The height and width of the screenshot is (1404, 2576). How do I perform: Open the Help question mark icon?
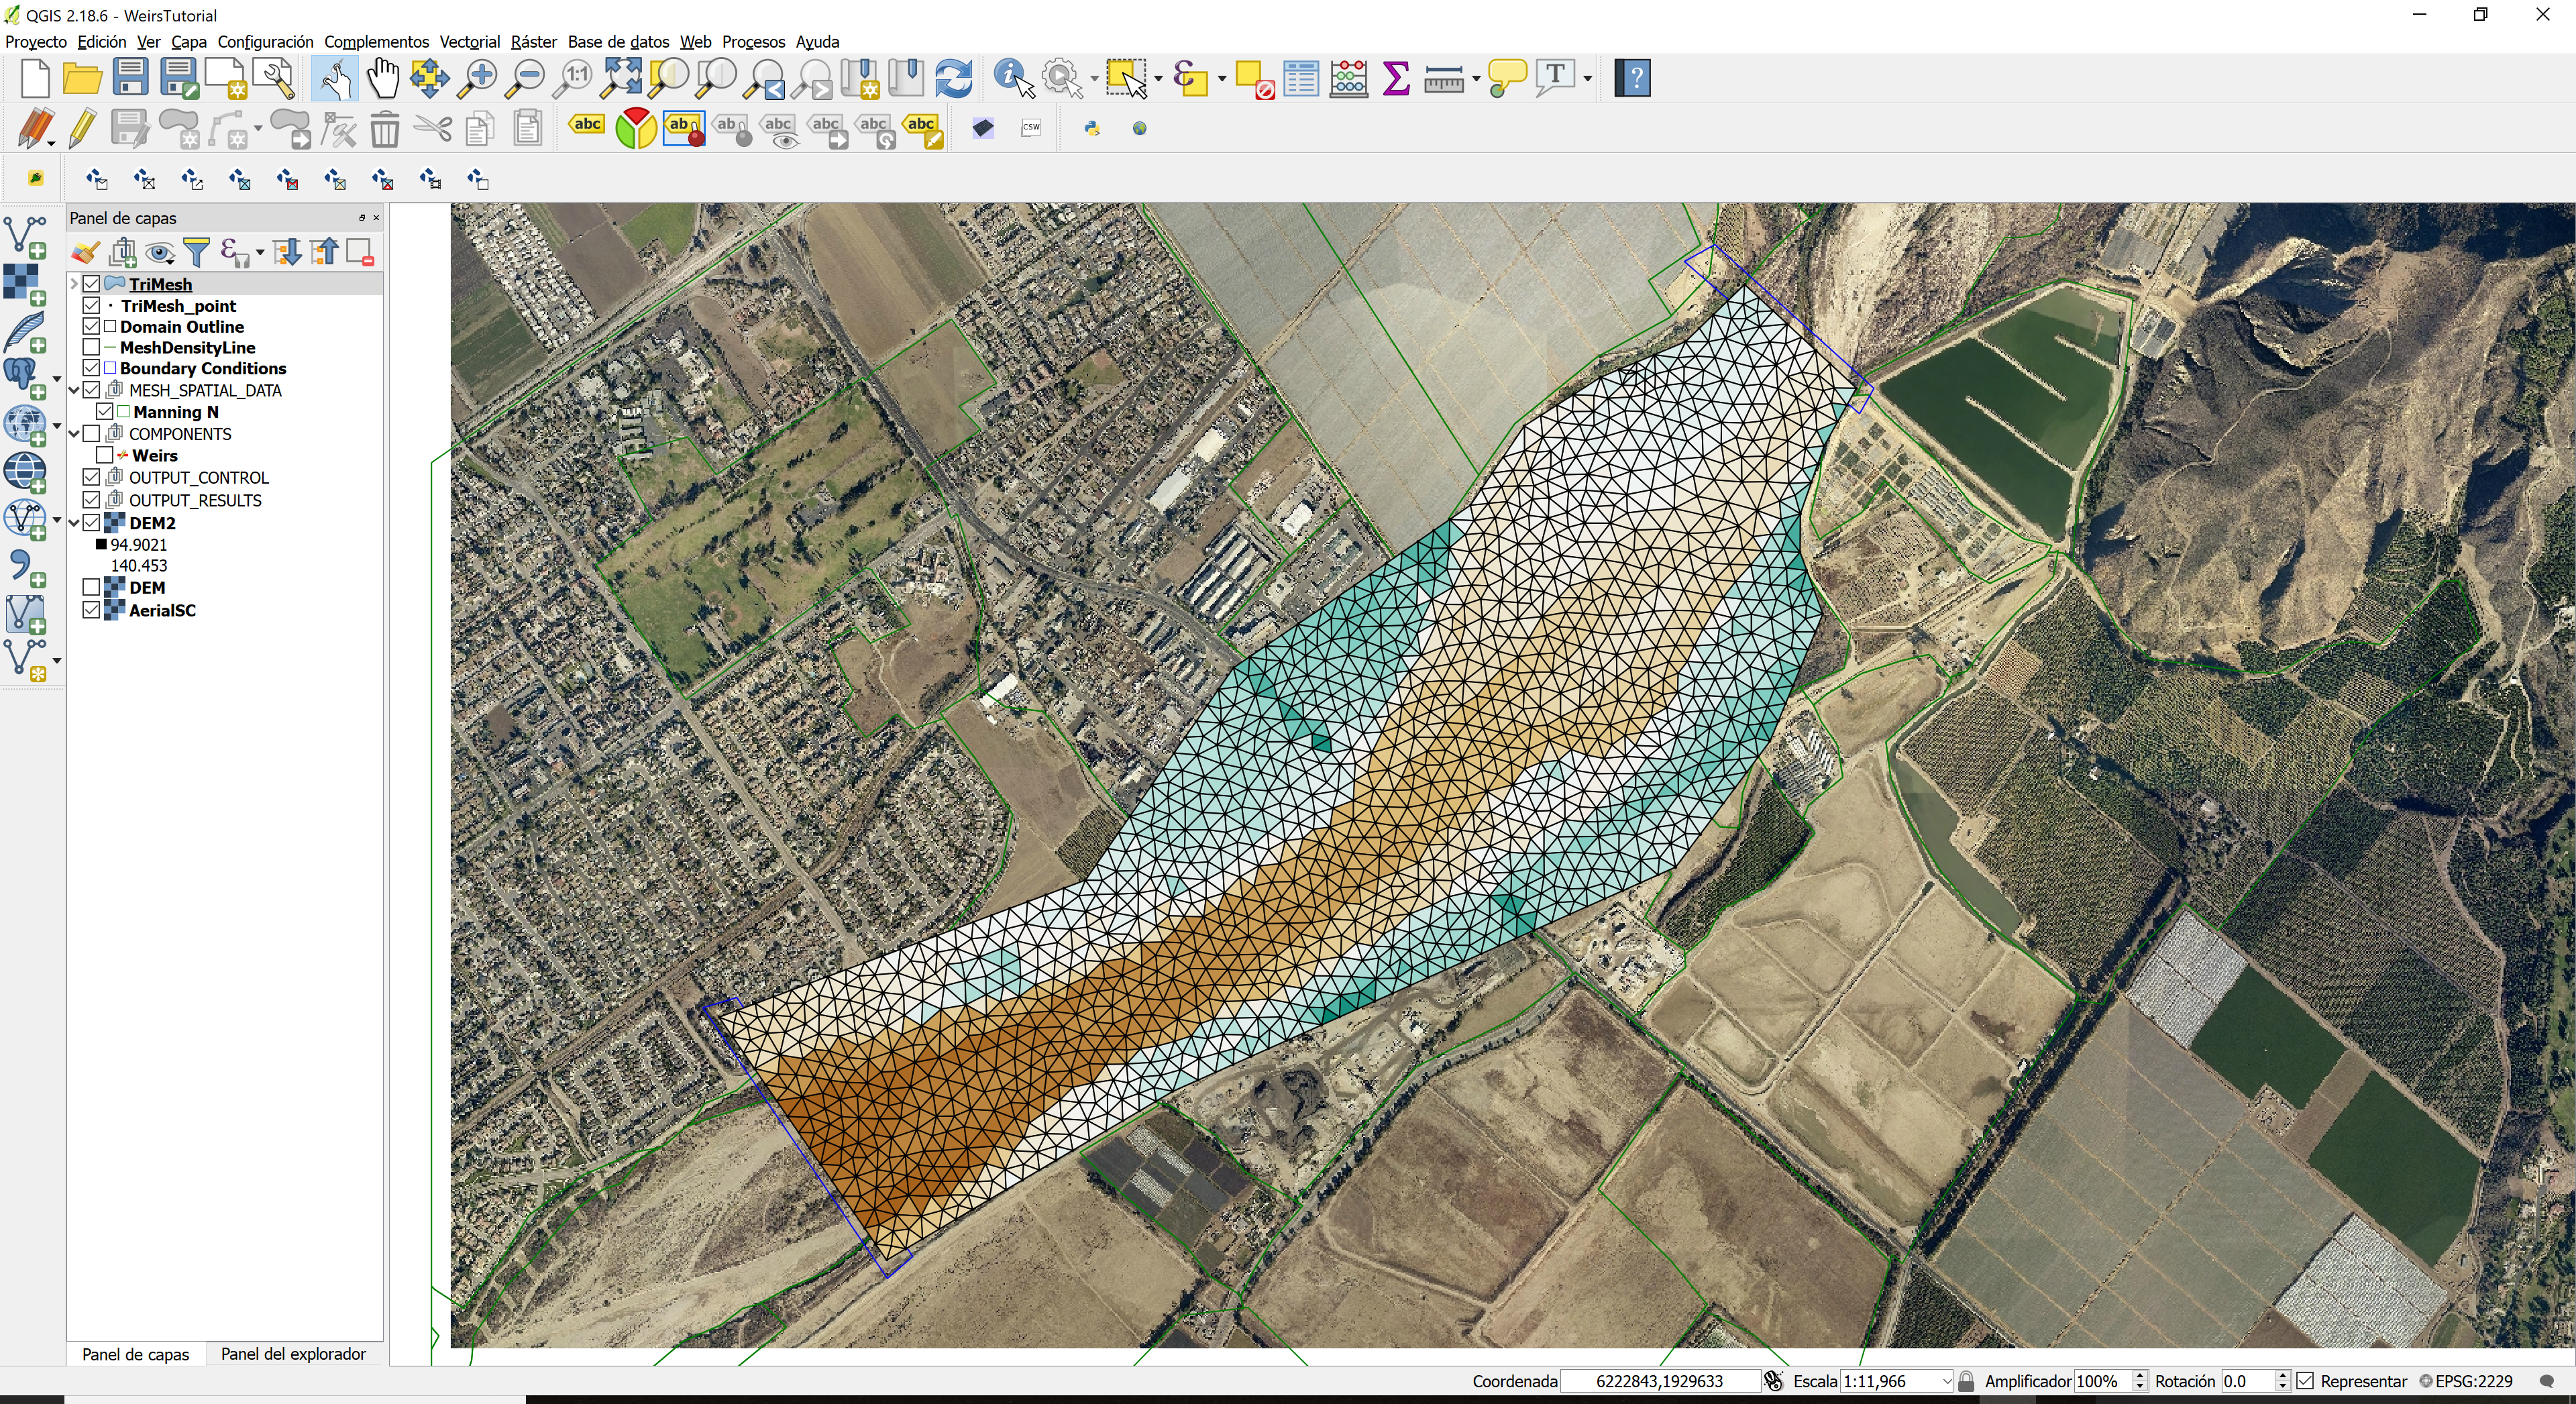point(1633,78)
